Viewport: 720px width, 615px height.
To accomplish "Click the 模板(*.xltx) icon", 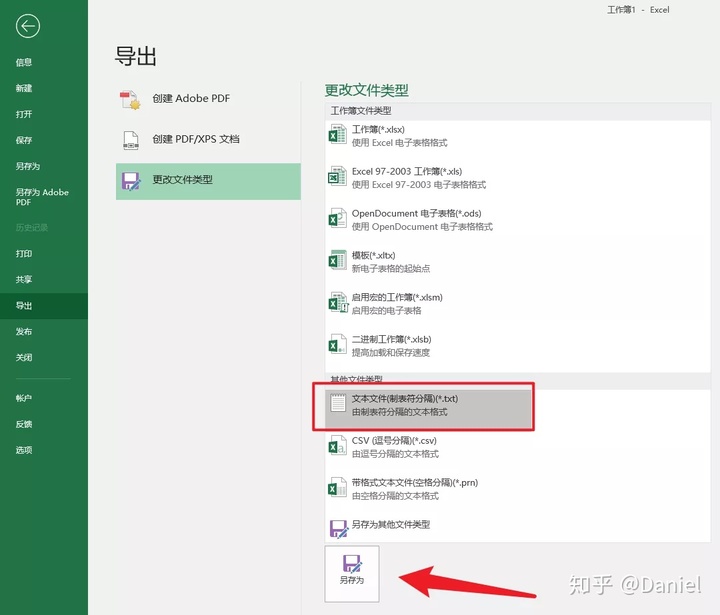I will 338,260.
